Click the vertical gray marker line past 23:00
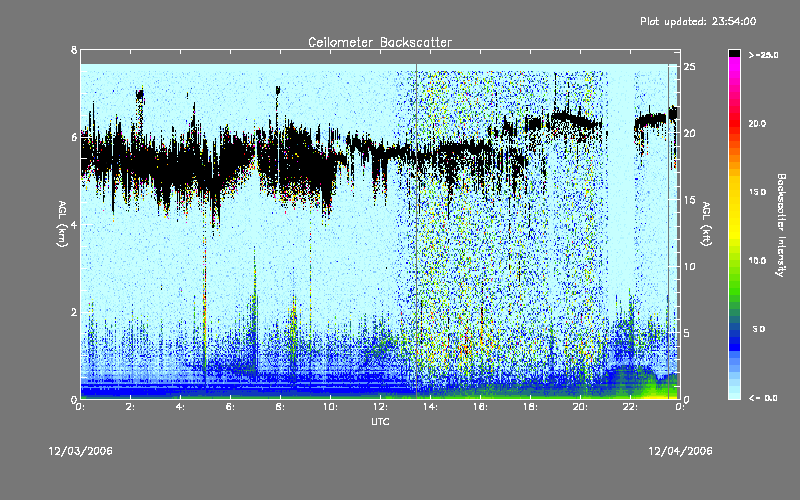This screenshot has height=500, width=800. pyautogui.click(x=668, y=231)
